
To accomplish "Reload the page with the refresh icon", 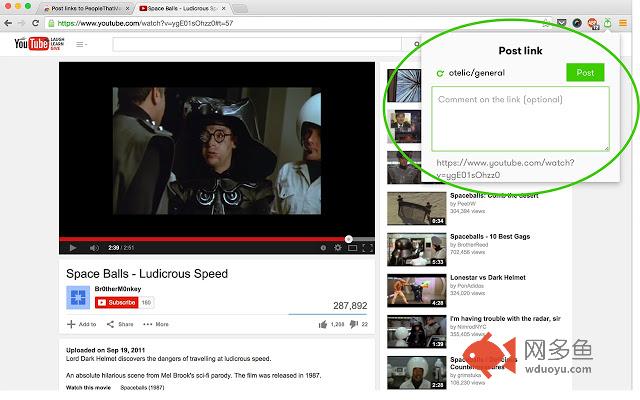I will [36, 23].
